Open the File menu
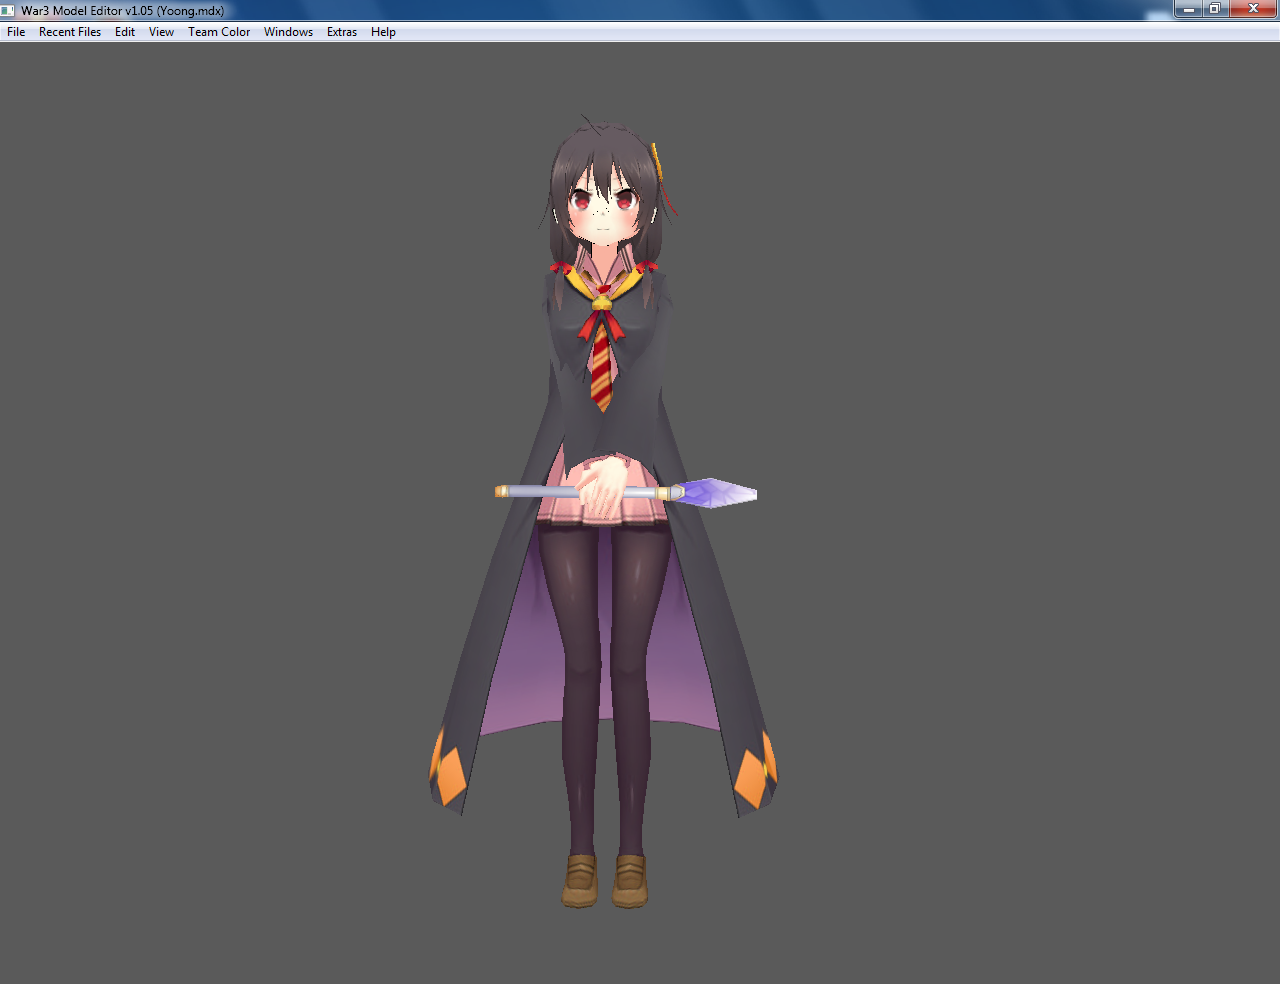 click(16, 32)
